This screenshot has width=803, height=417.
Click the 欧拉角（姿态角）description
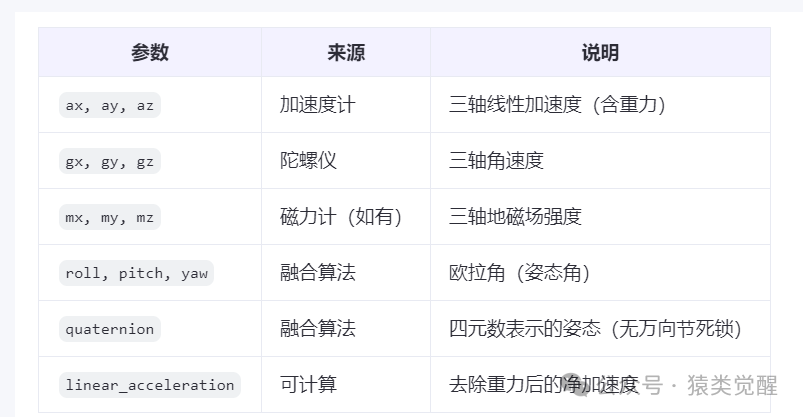[x=520, y=273]
